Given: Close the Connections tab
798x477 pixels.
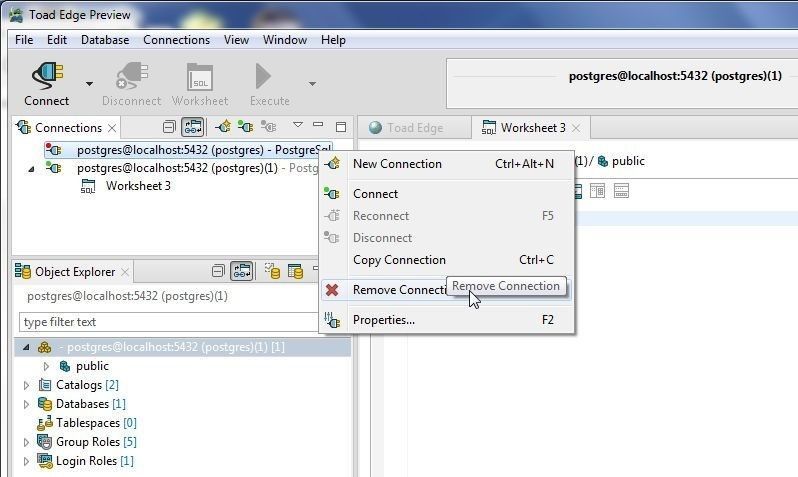Looking at the screenshot, I should click(112, 128).
